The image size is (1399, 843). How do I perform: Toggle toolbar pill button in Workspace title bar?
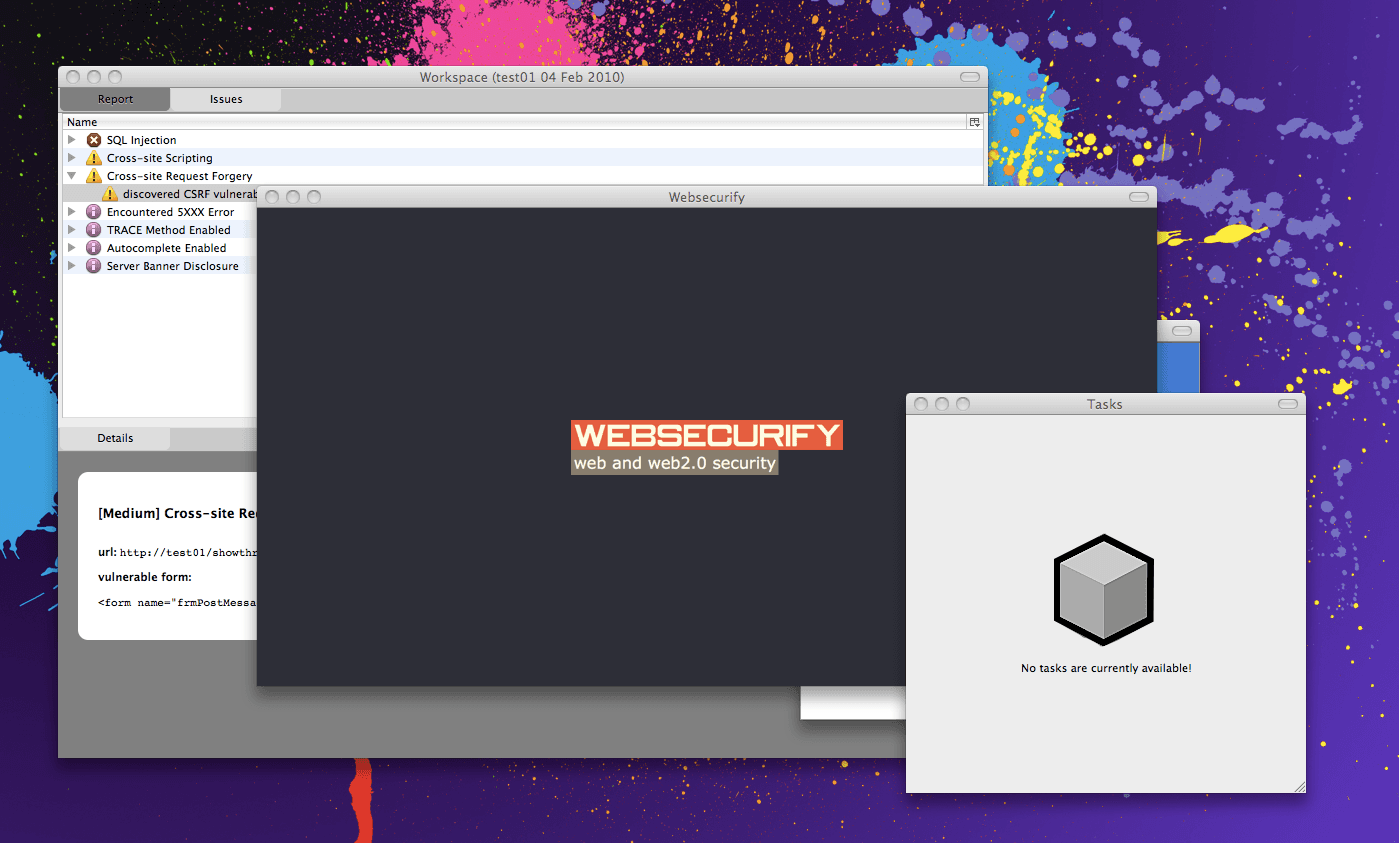[x=970, y=77]
